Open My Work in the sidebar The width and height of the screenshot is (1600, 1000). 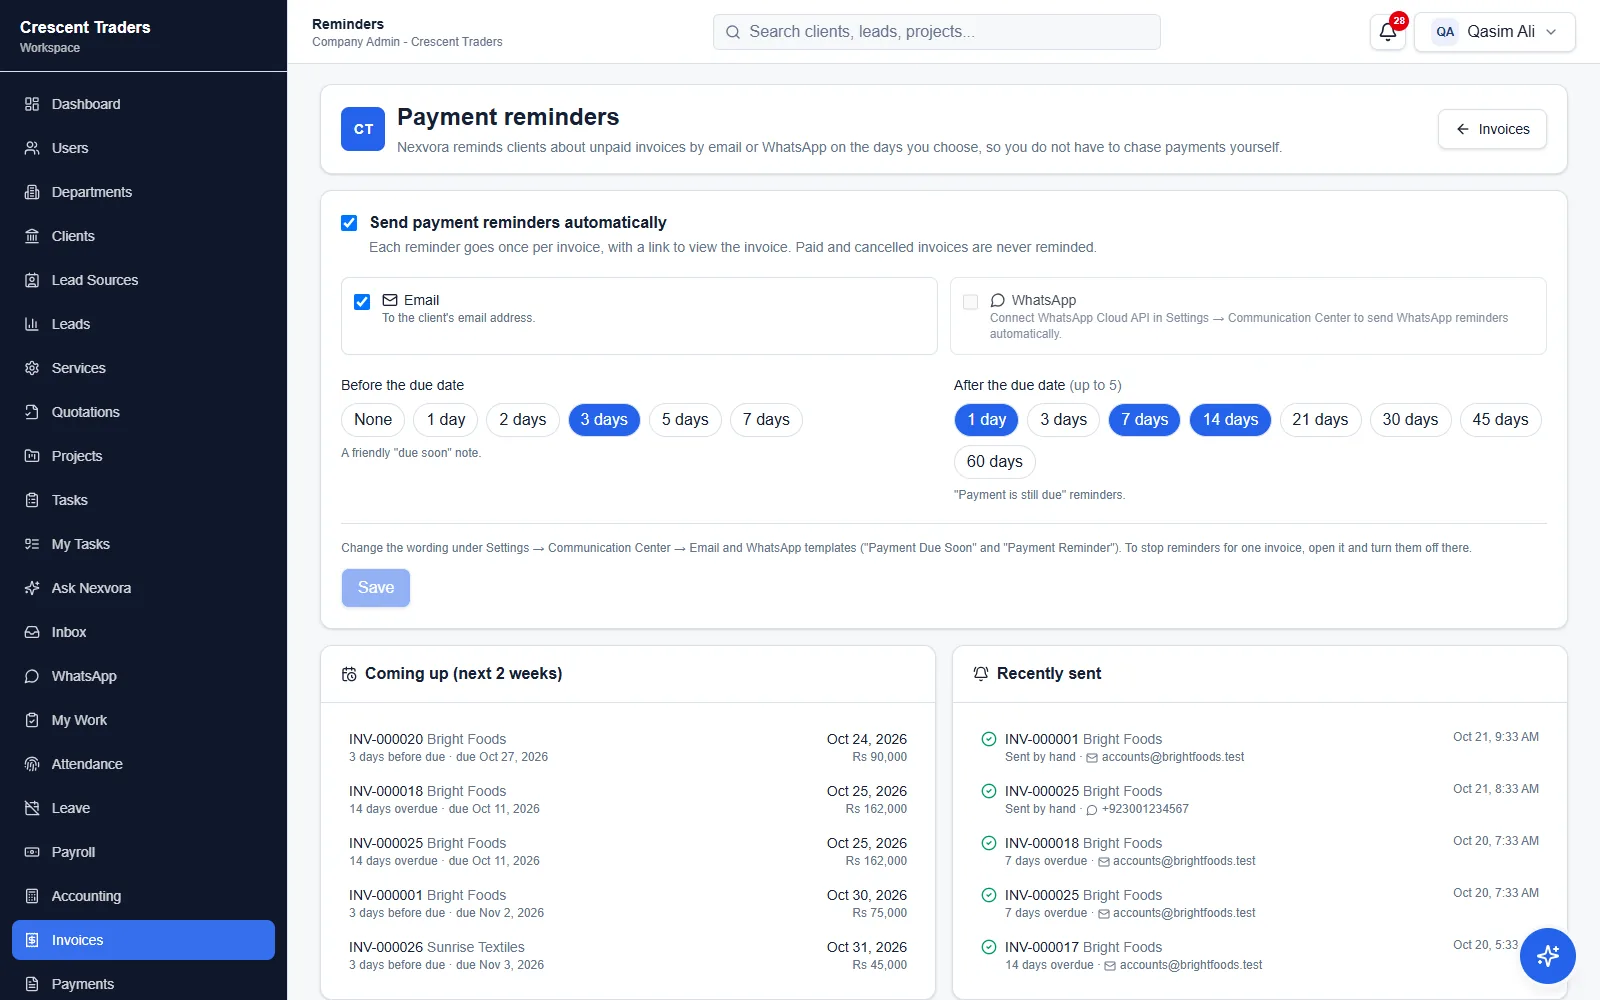[143, 720]
